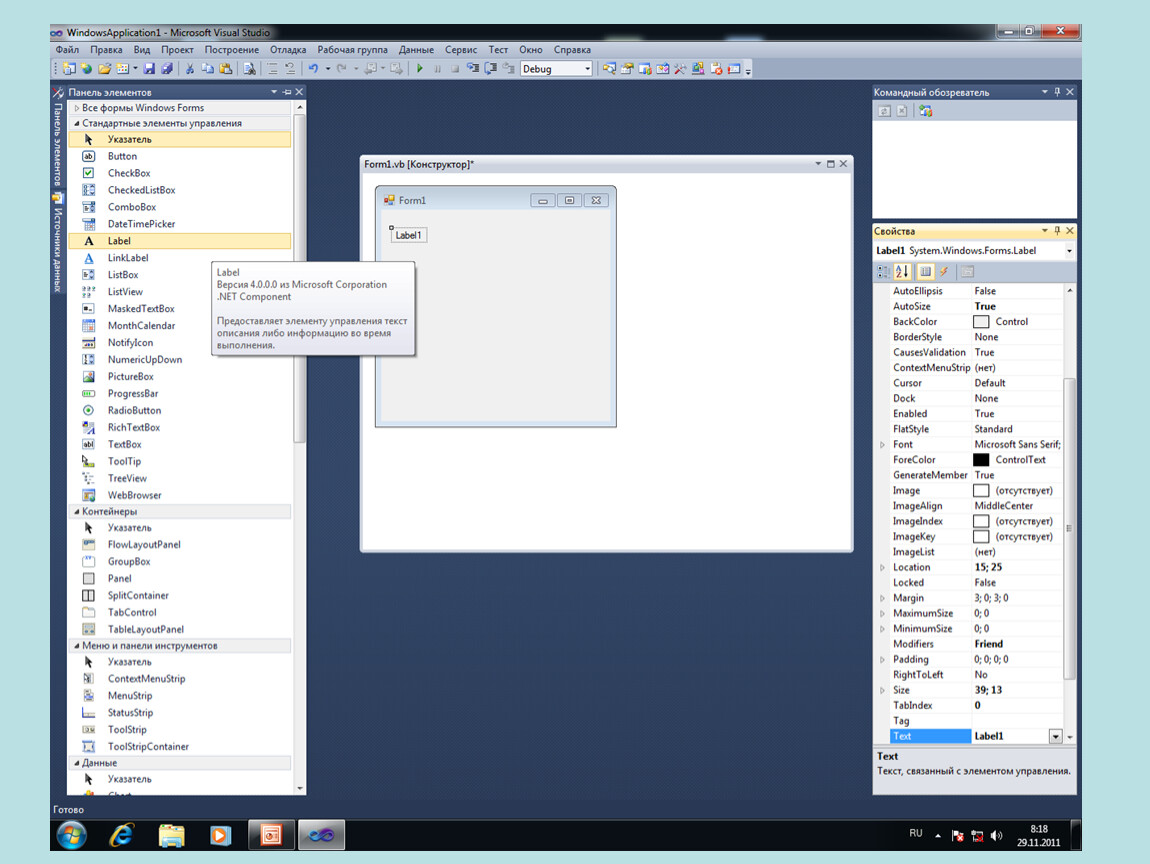Click the Open File folder toolbar icon
This screenshot has width=1150, height=864.
104,69
